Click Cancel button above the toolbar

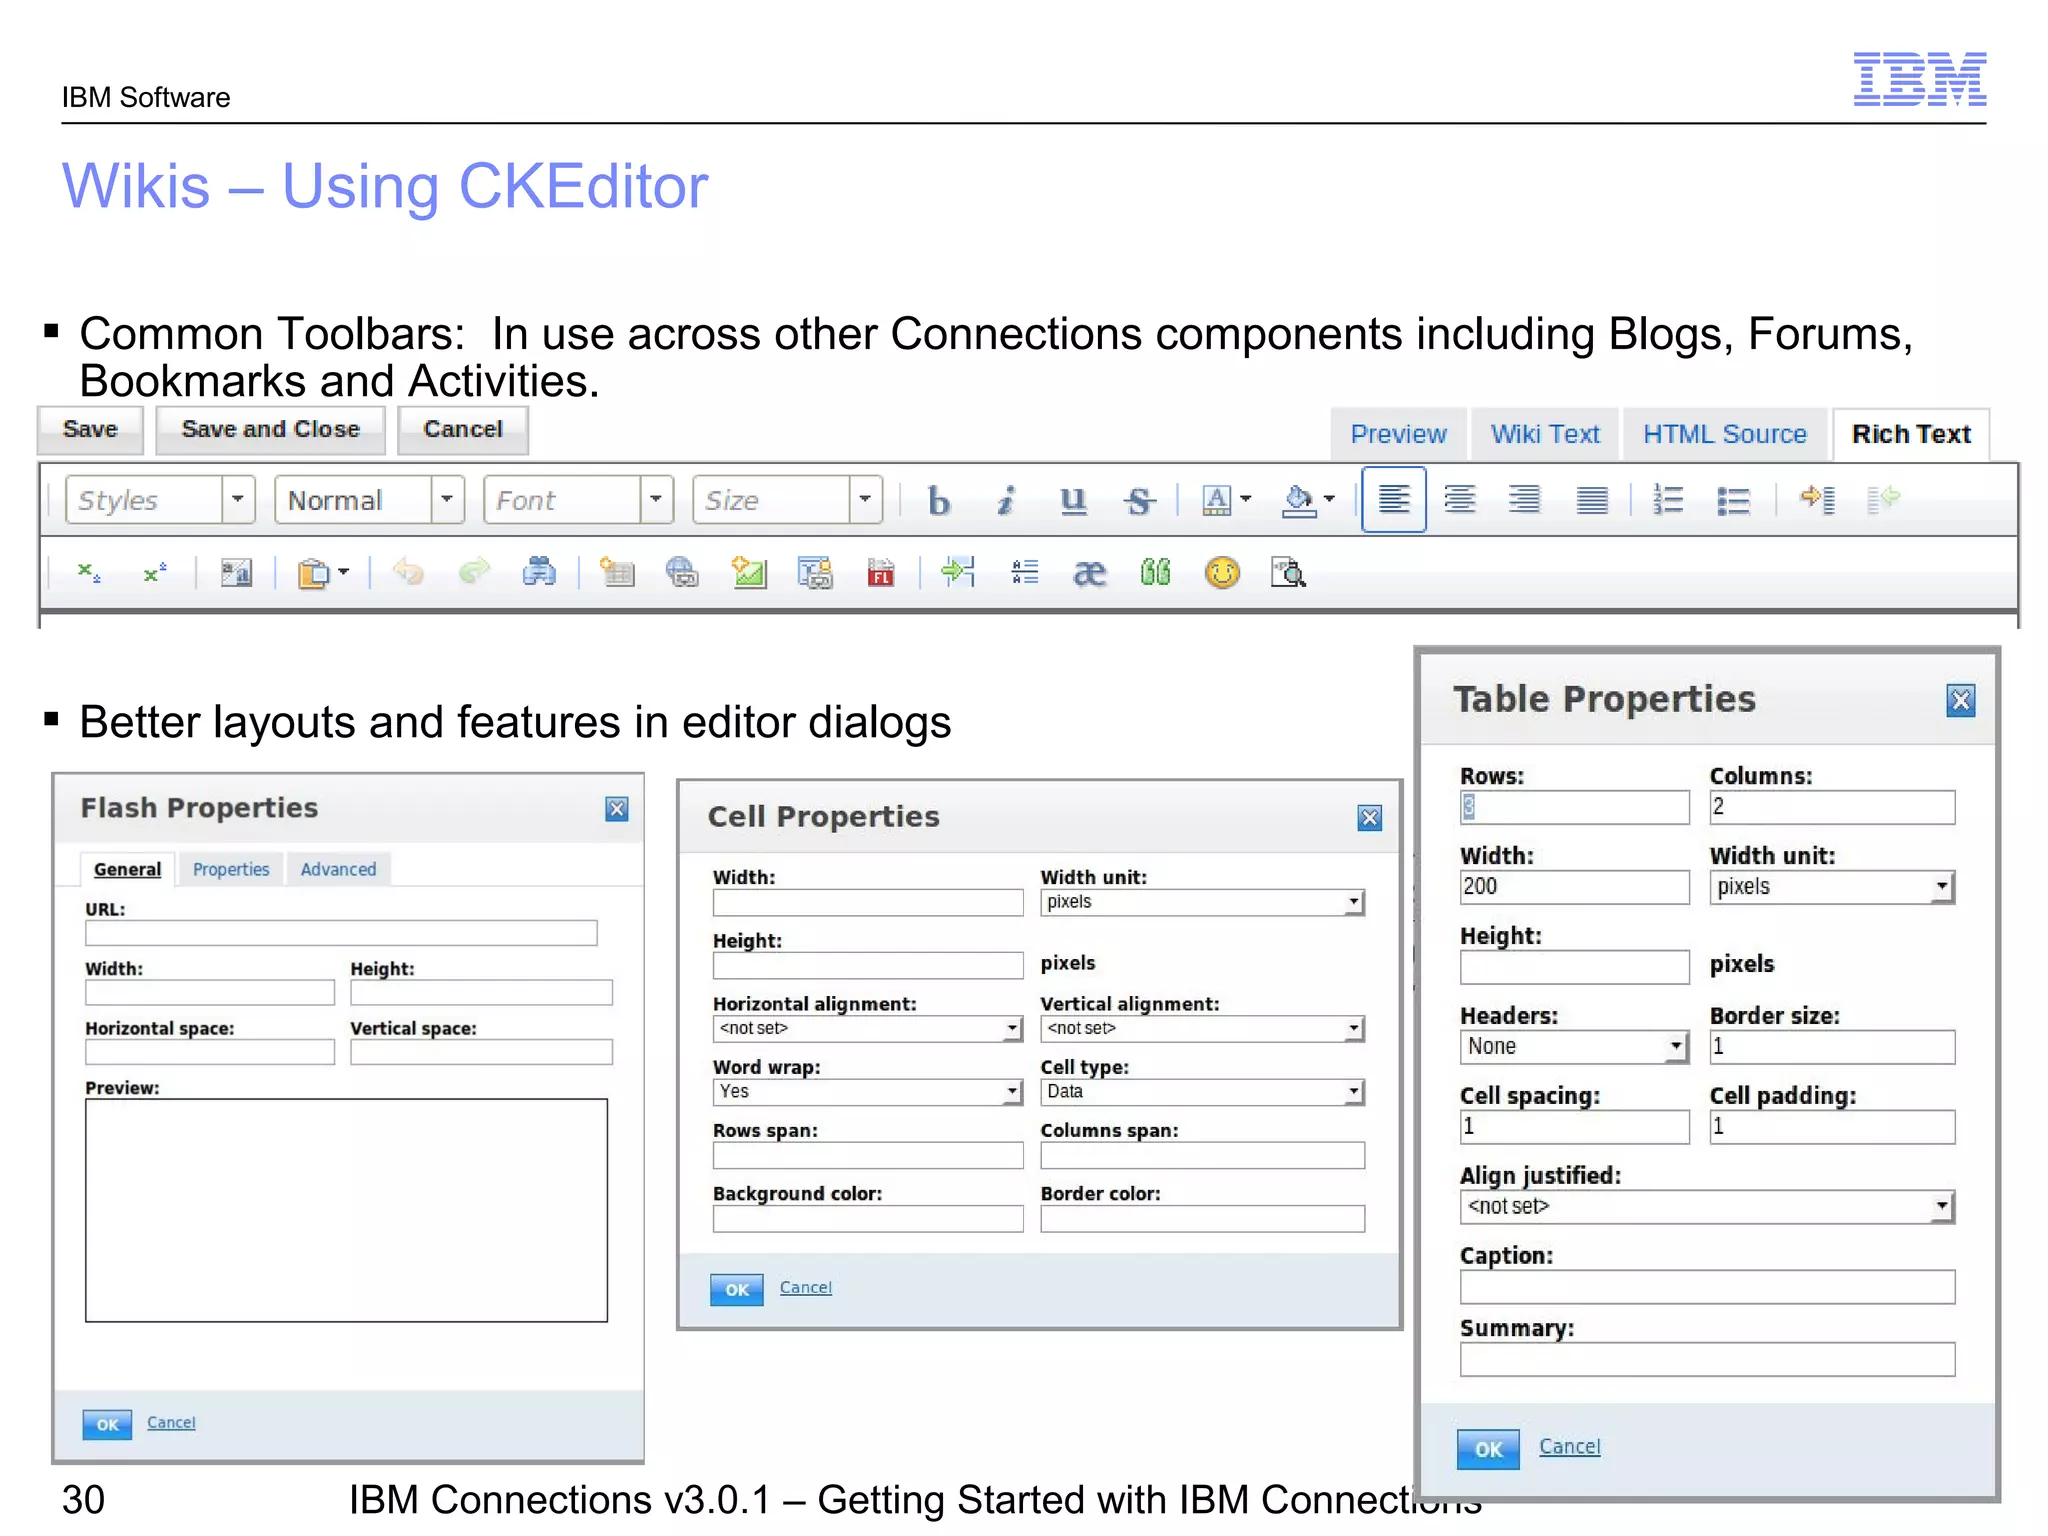(463, 430)
